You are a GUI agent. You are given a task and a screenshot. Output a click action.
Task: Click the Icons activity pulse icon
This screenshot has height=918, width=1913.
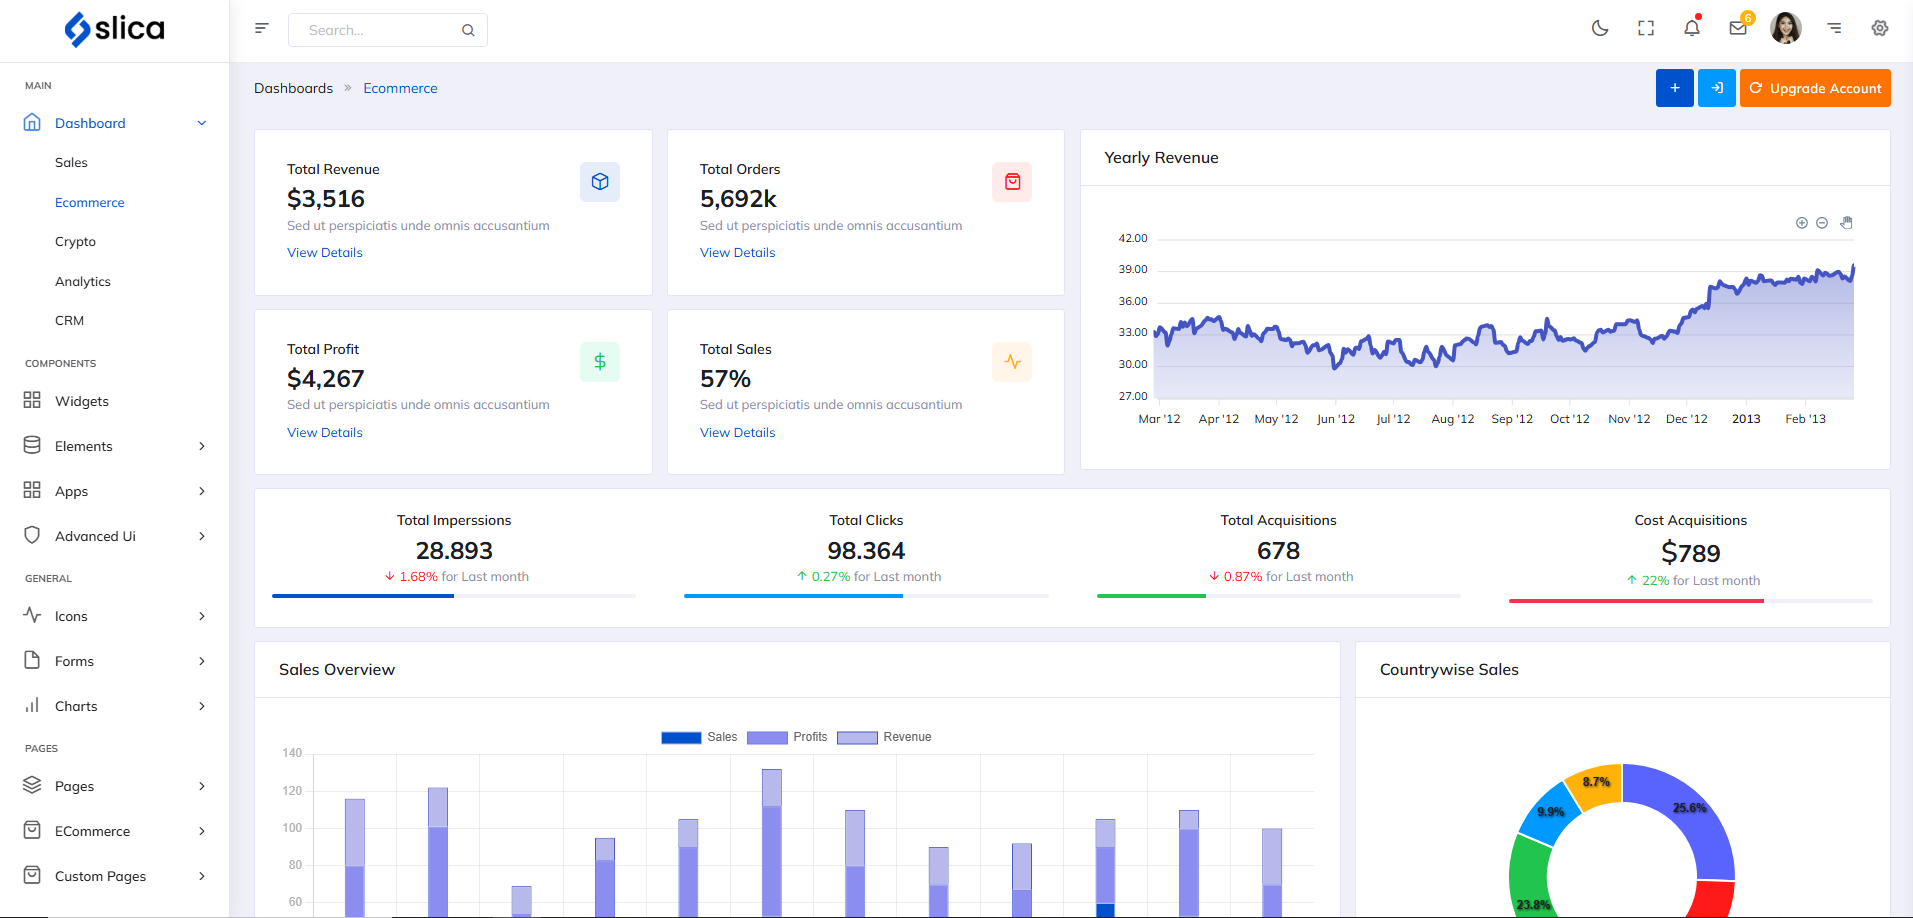(x=32, y=615)
